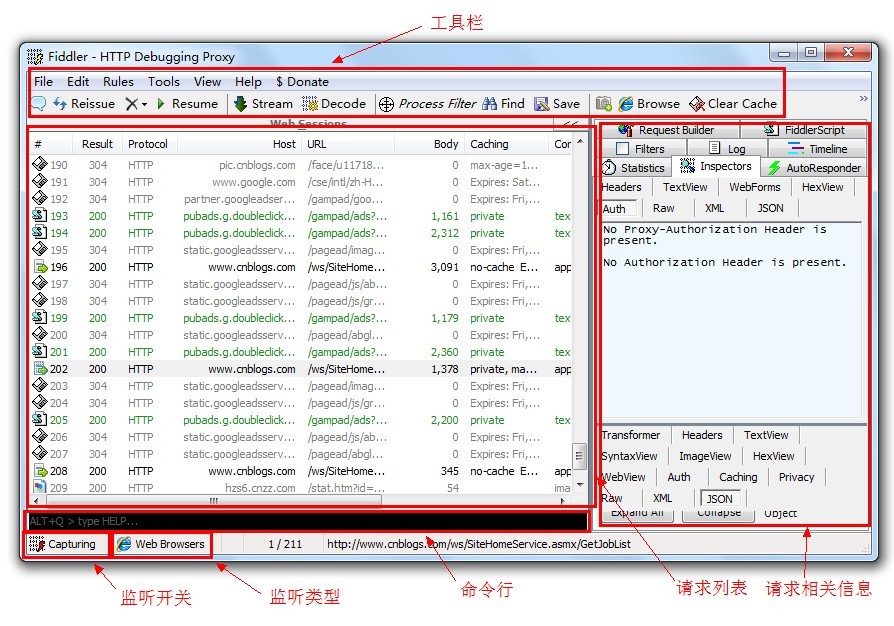The height and width of the screenshot is (626, 894).
Task: Open the File menu
Action: (43, 82)
